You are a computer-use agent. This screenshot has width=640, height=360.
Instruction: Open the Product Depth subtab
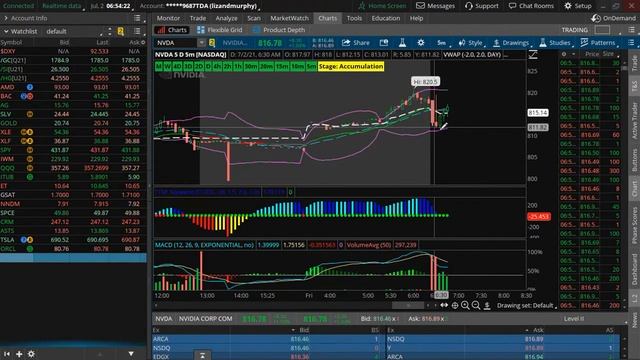[x=279, y=30]
